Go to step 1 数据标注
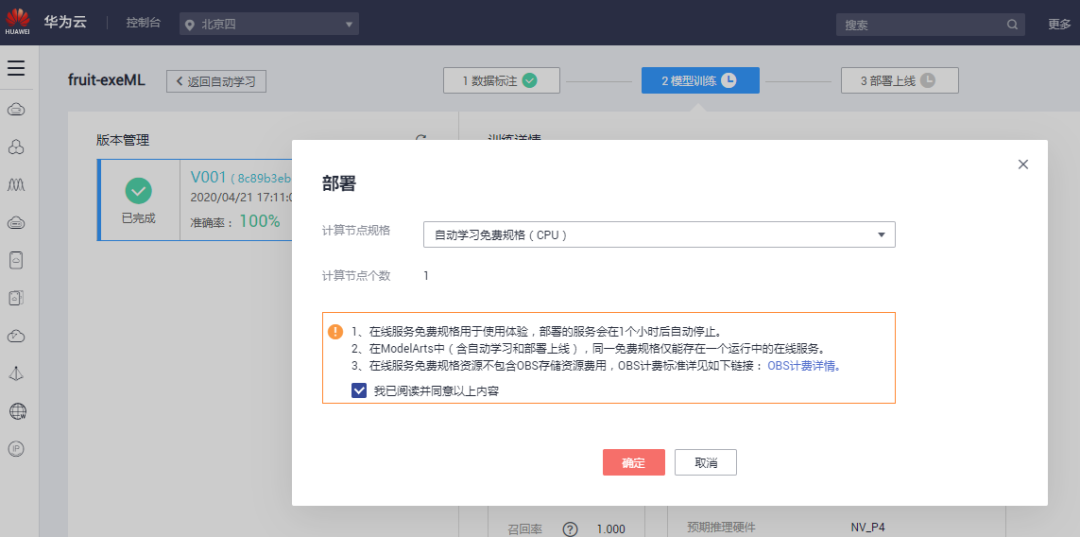 coord(501,81)
